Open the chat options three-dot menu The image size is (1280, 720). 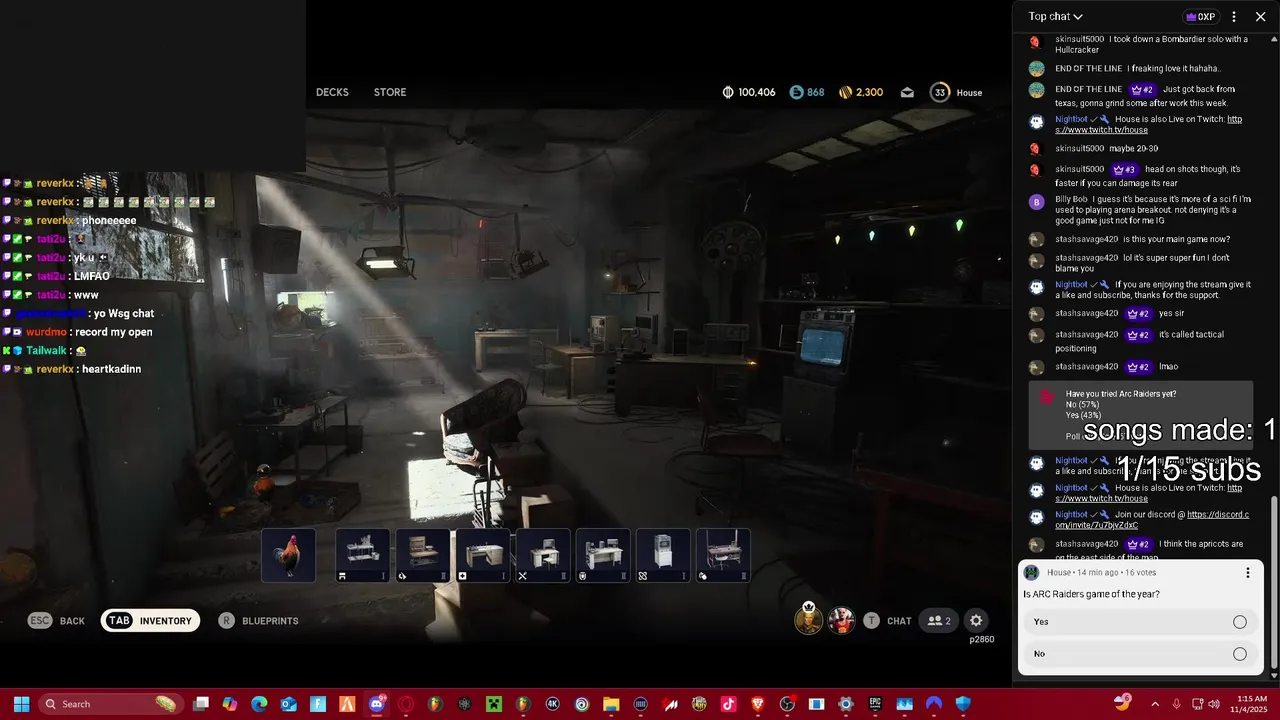[1234, 17]
